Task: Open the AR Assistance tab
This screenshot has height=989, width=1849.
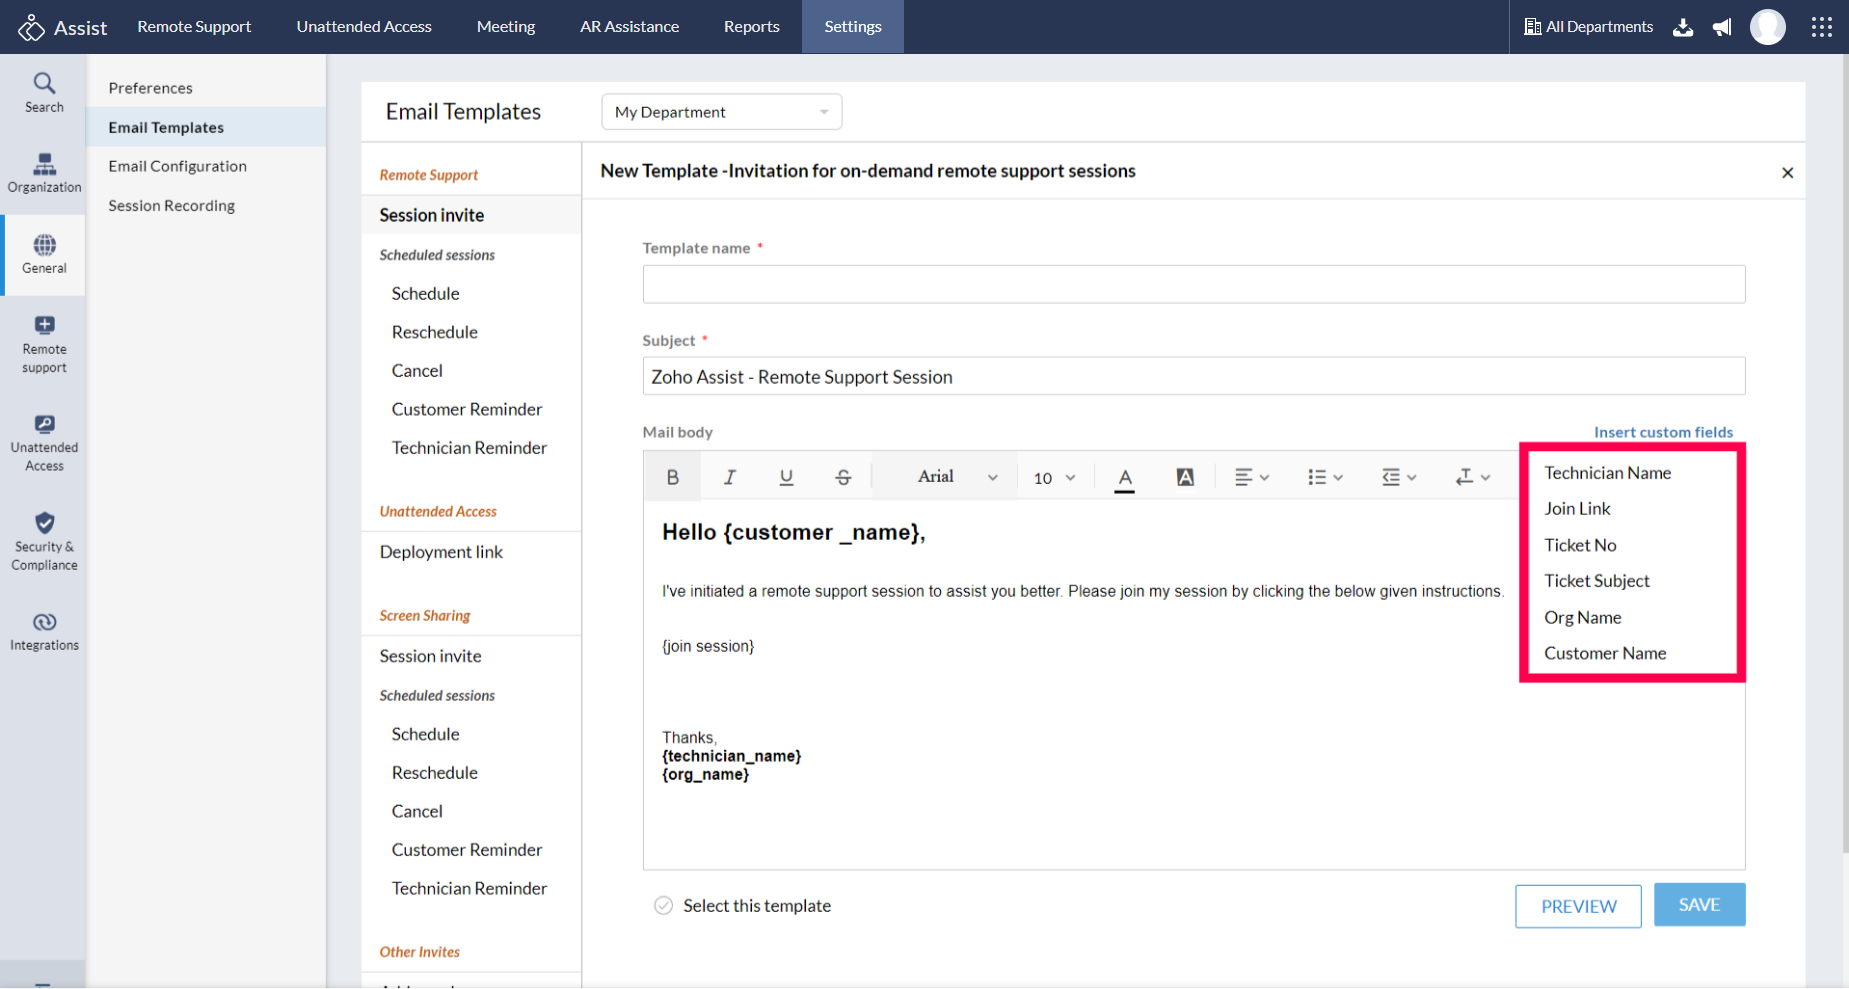Action: click(x=629, y=27)
